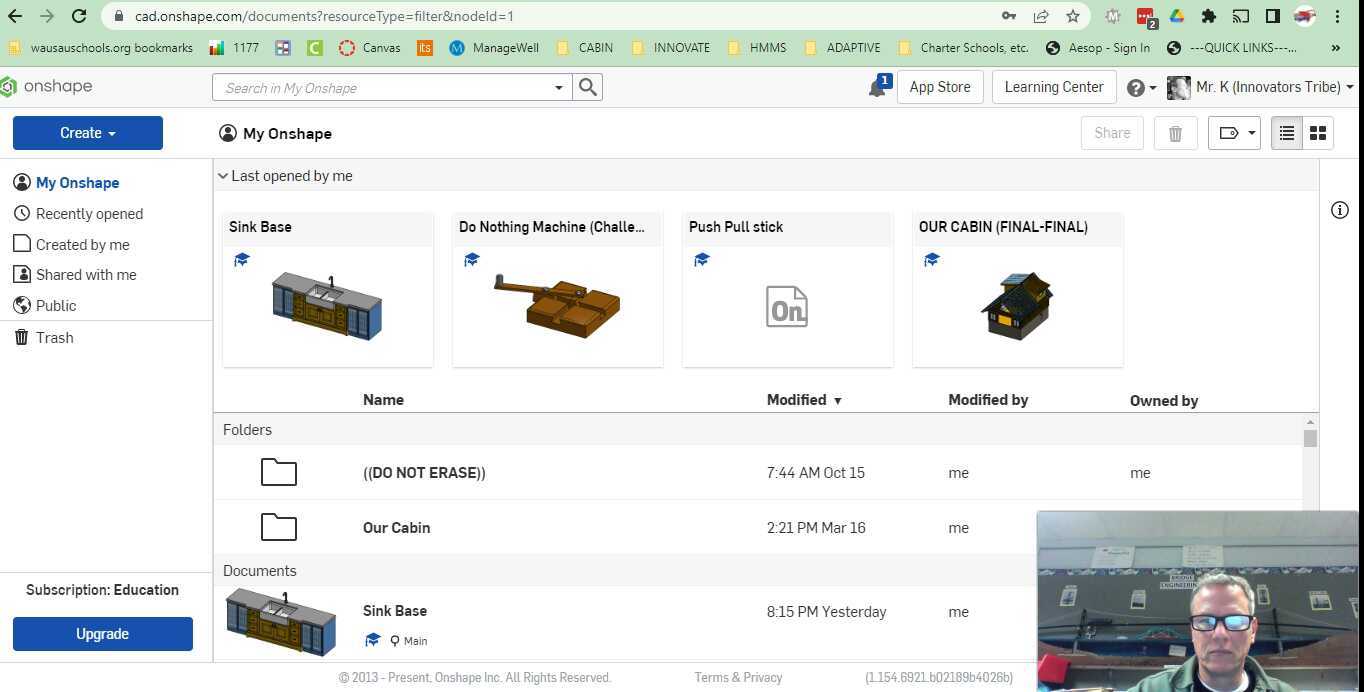This screenshot has width=1364, height=692.
Task: Open the search magnifying glass icon
Action: [587, 87]
